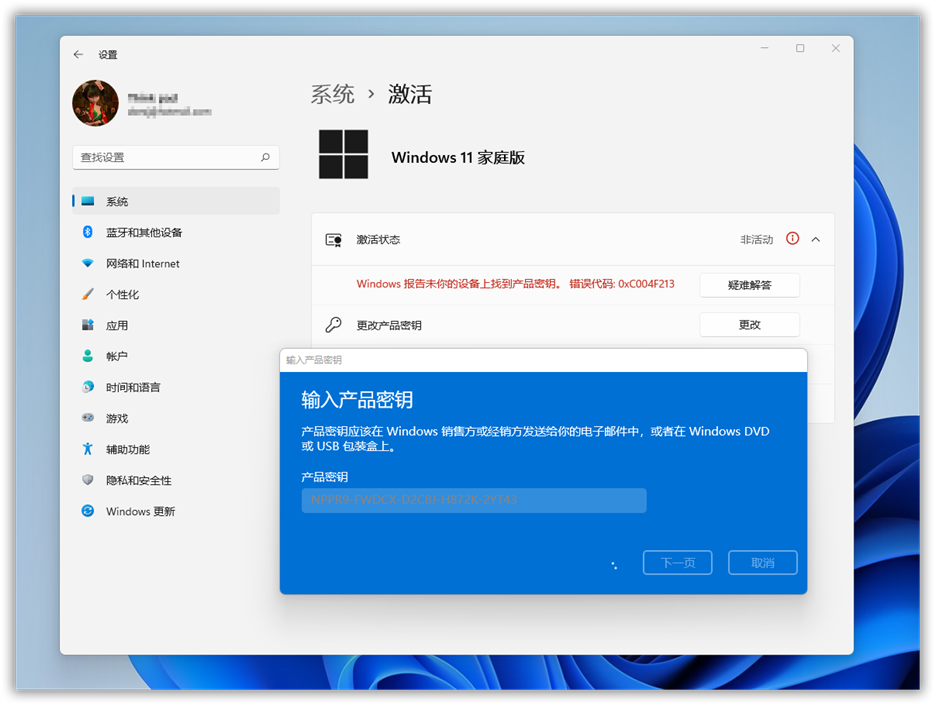The width and height of the screenshot is (935, 705).
Task: Open the user profile avatar
Action: click(95, 103)
